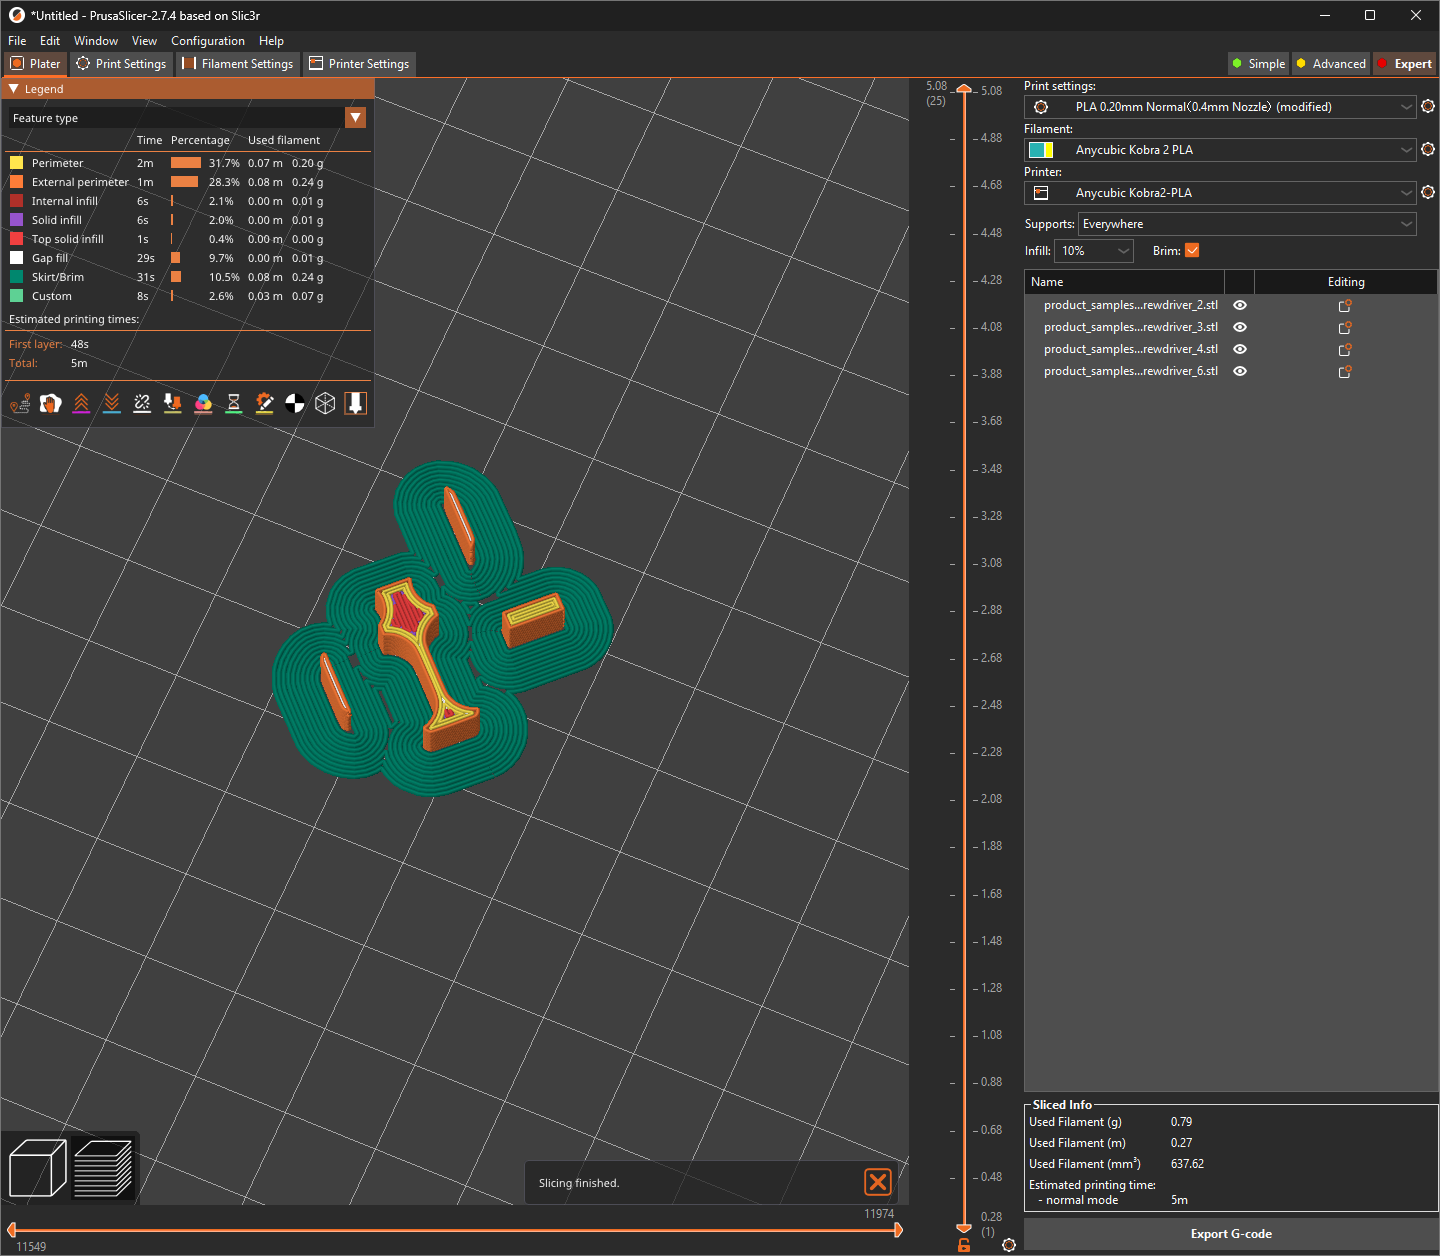Click vertical layer slider bottom handle
The height and width of the screenshot is (1256, 1440).
(964, 1227)
